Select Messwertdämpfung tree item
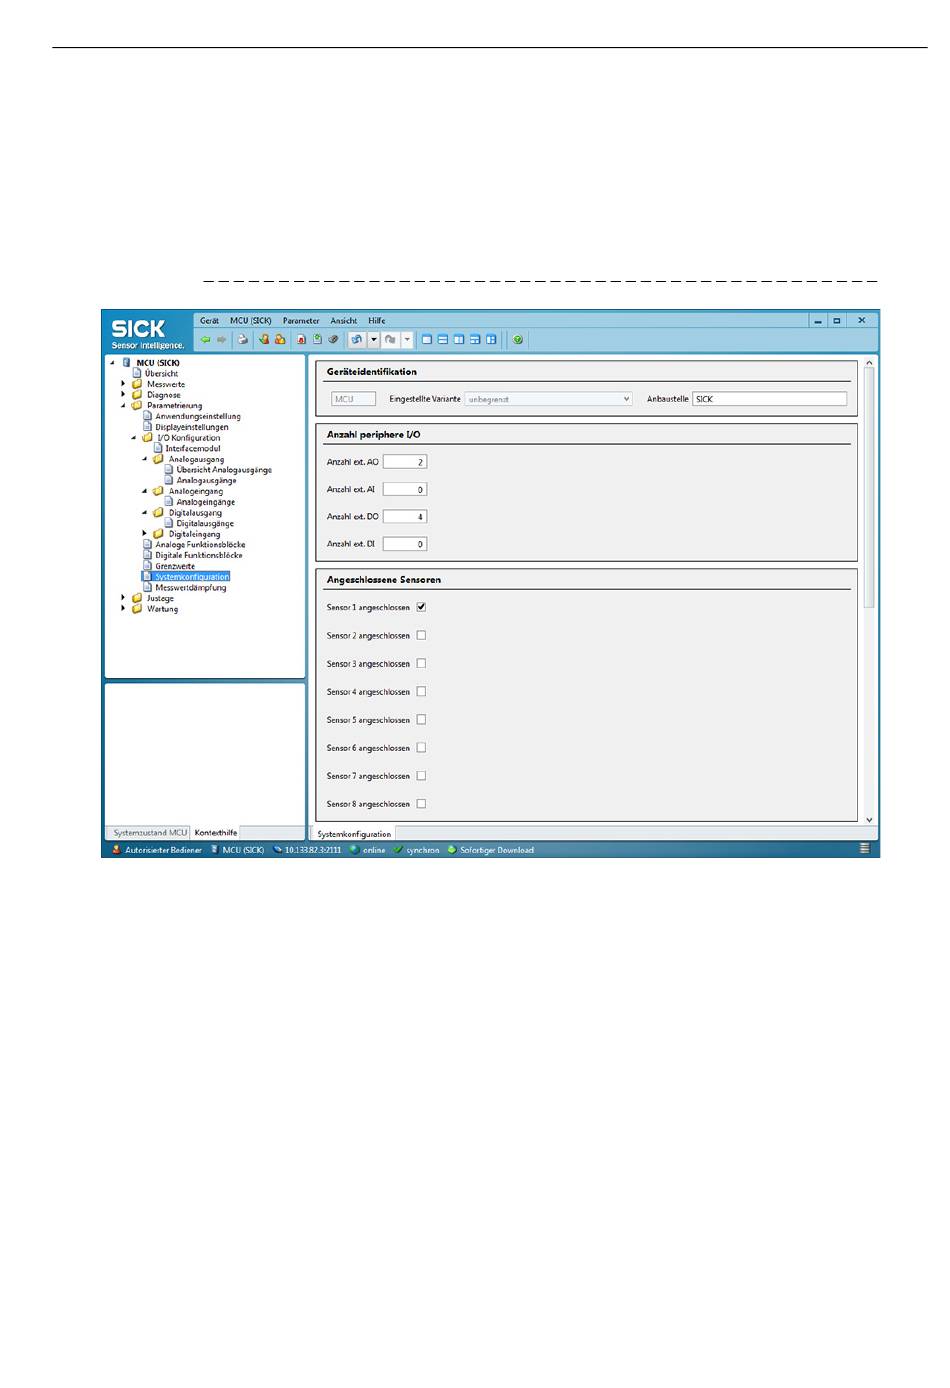Image resolution: width=950 pixels, height=1388 pixels. 191,588
